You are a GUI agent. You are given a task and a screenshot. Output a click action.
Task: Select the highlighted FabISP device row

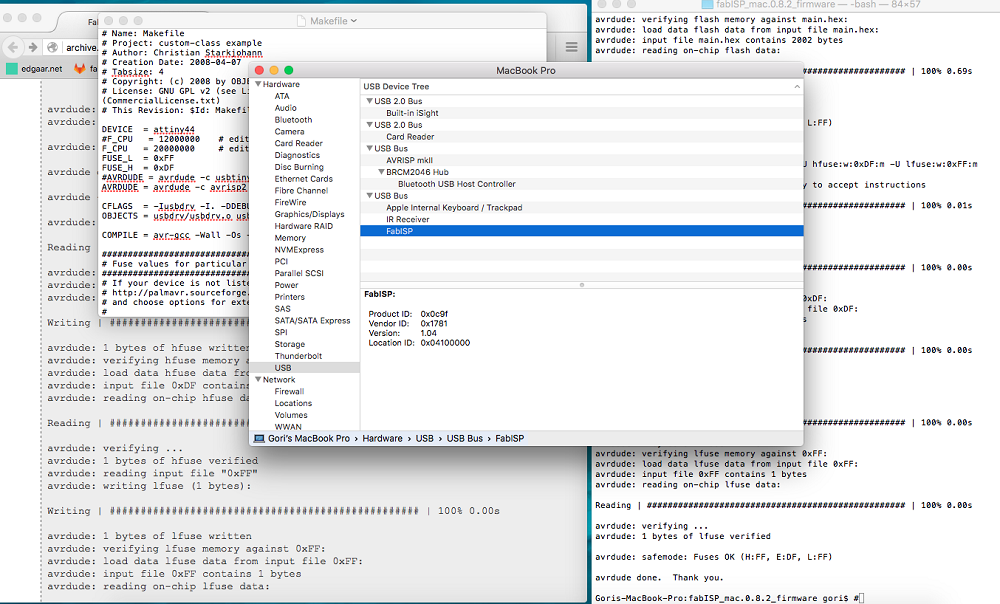point(582,231)
